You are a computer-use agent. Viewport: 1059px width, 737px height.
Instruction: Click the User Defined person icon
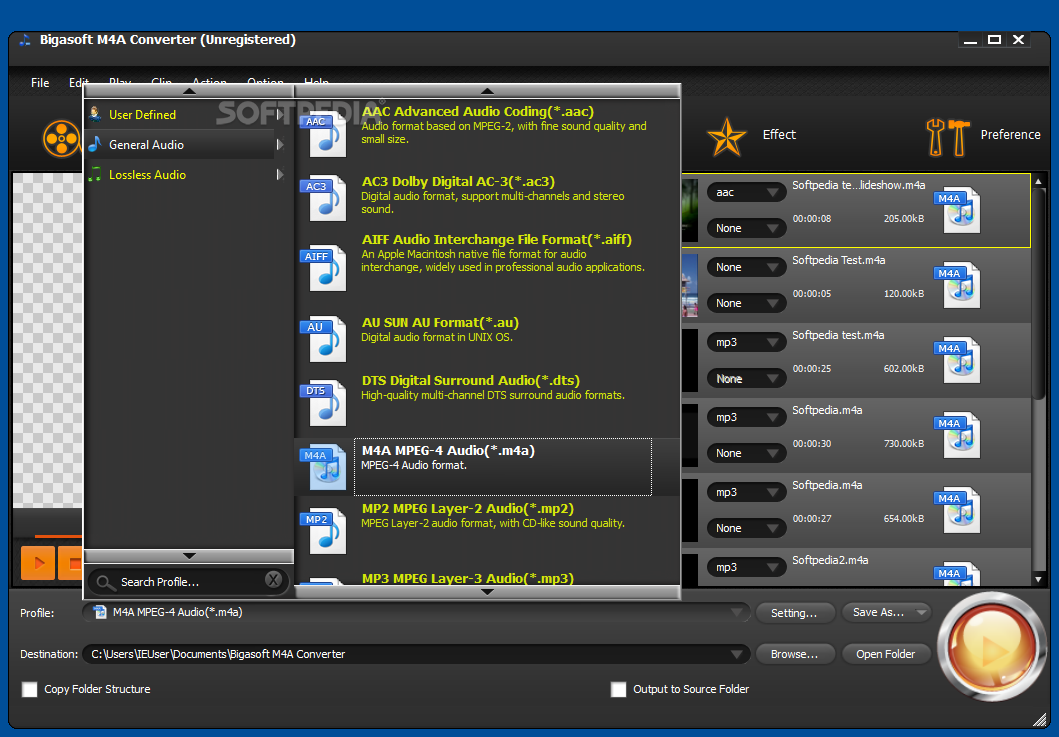click(95, 114)
